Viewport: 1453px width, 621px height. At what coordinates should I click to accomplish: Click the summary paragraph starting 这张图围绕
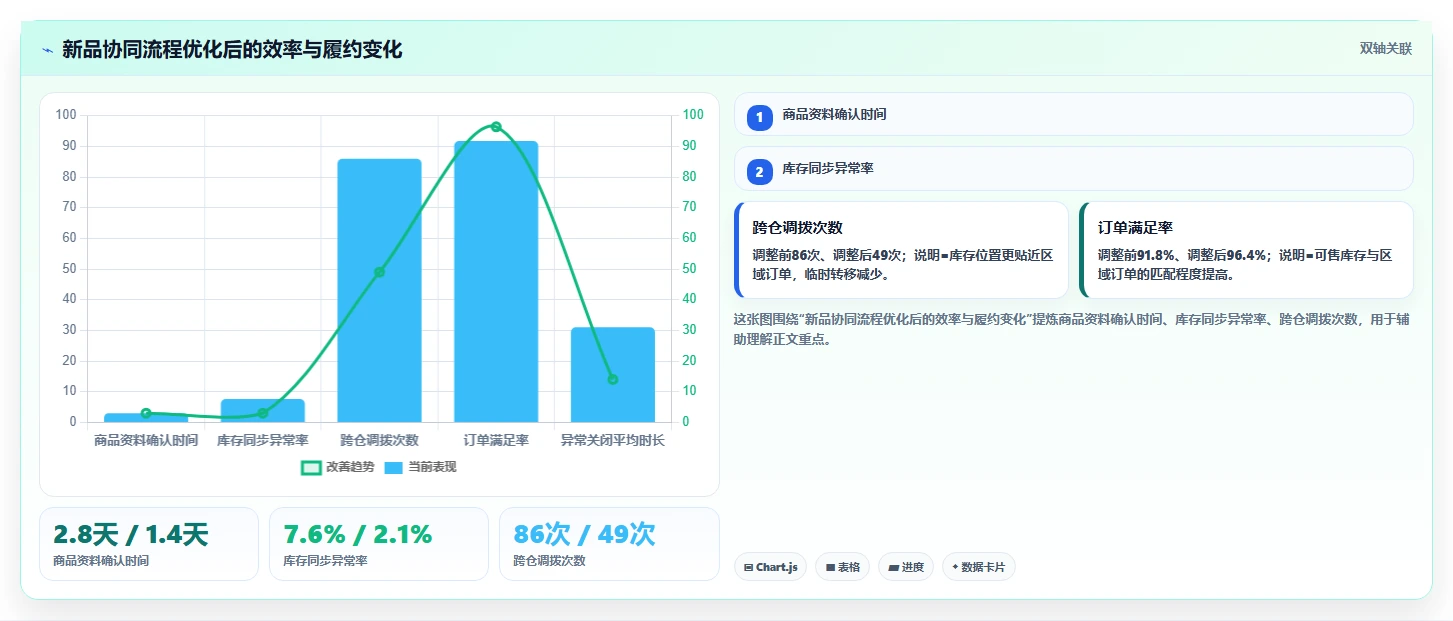click(1072, 329)
